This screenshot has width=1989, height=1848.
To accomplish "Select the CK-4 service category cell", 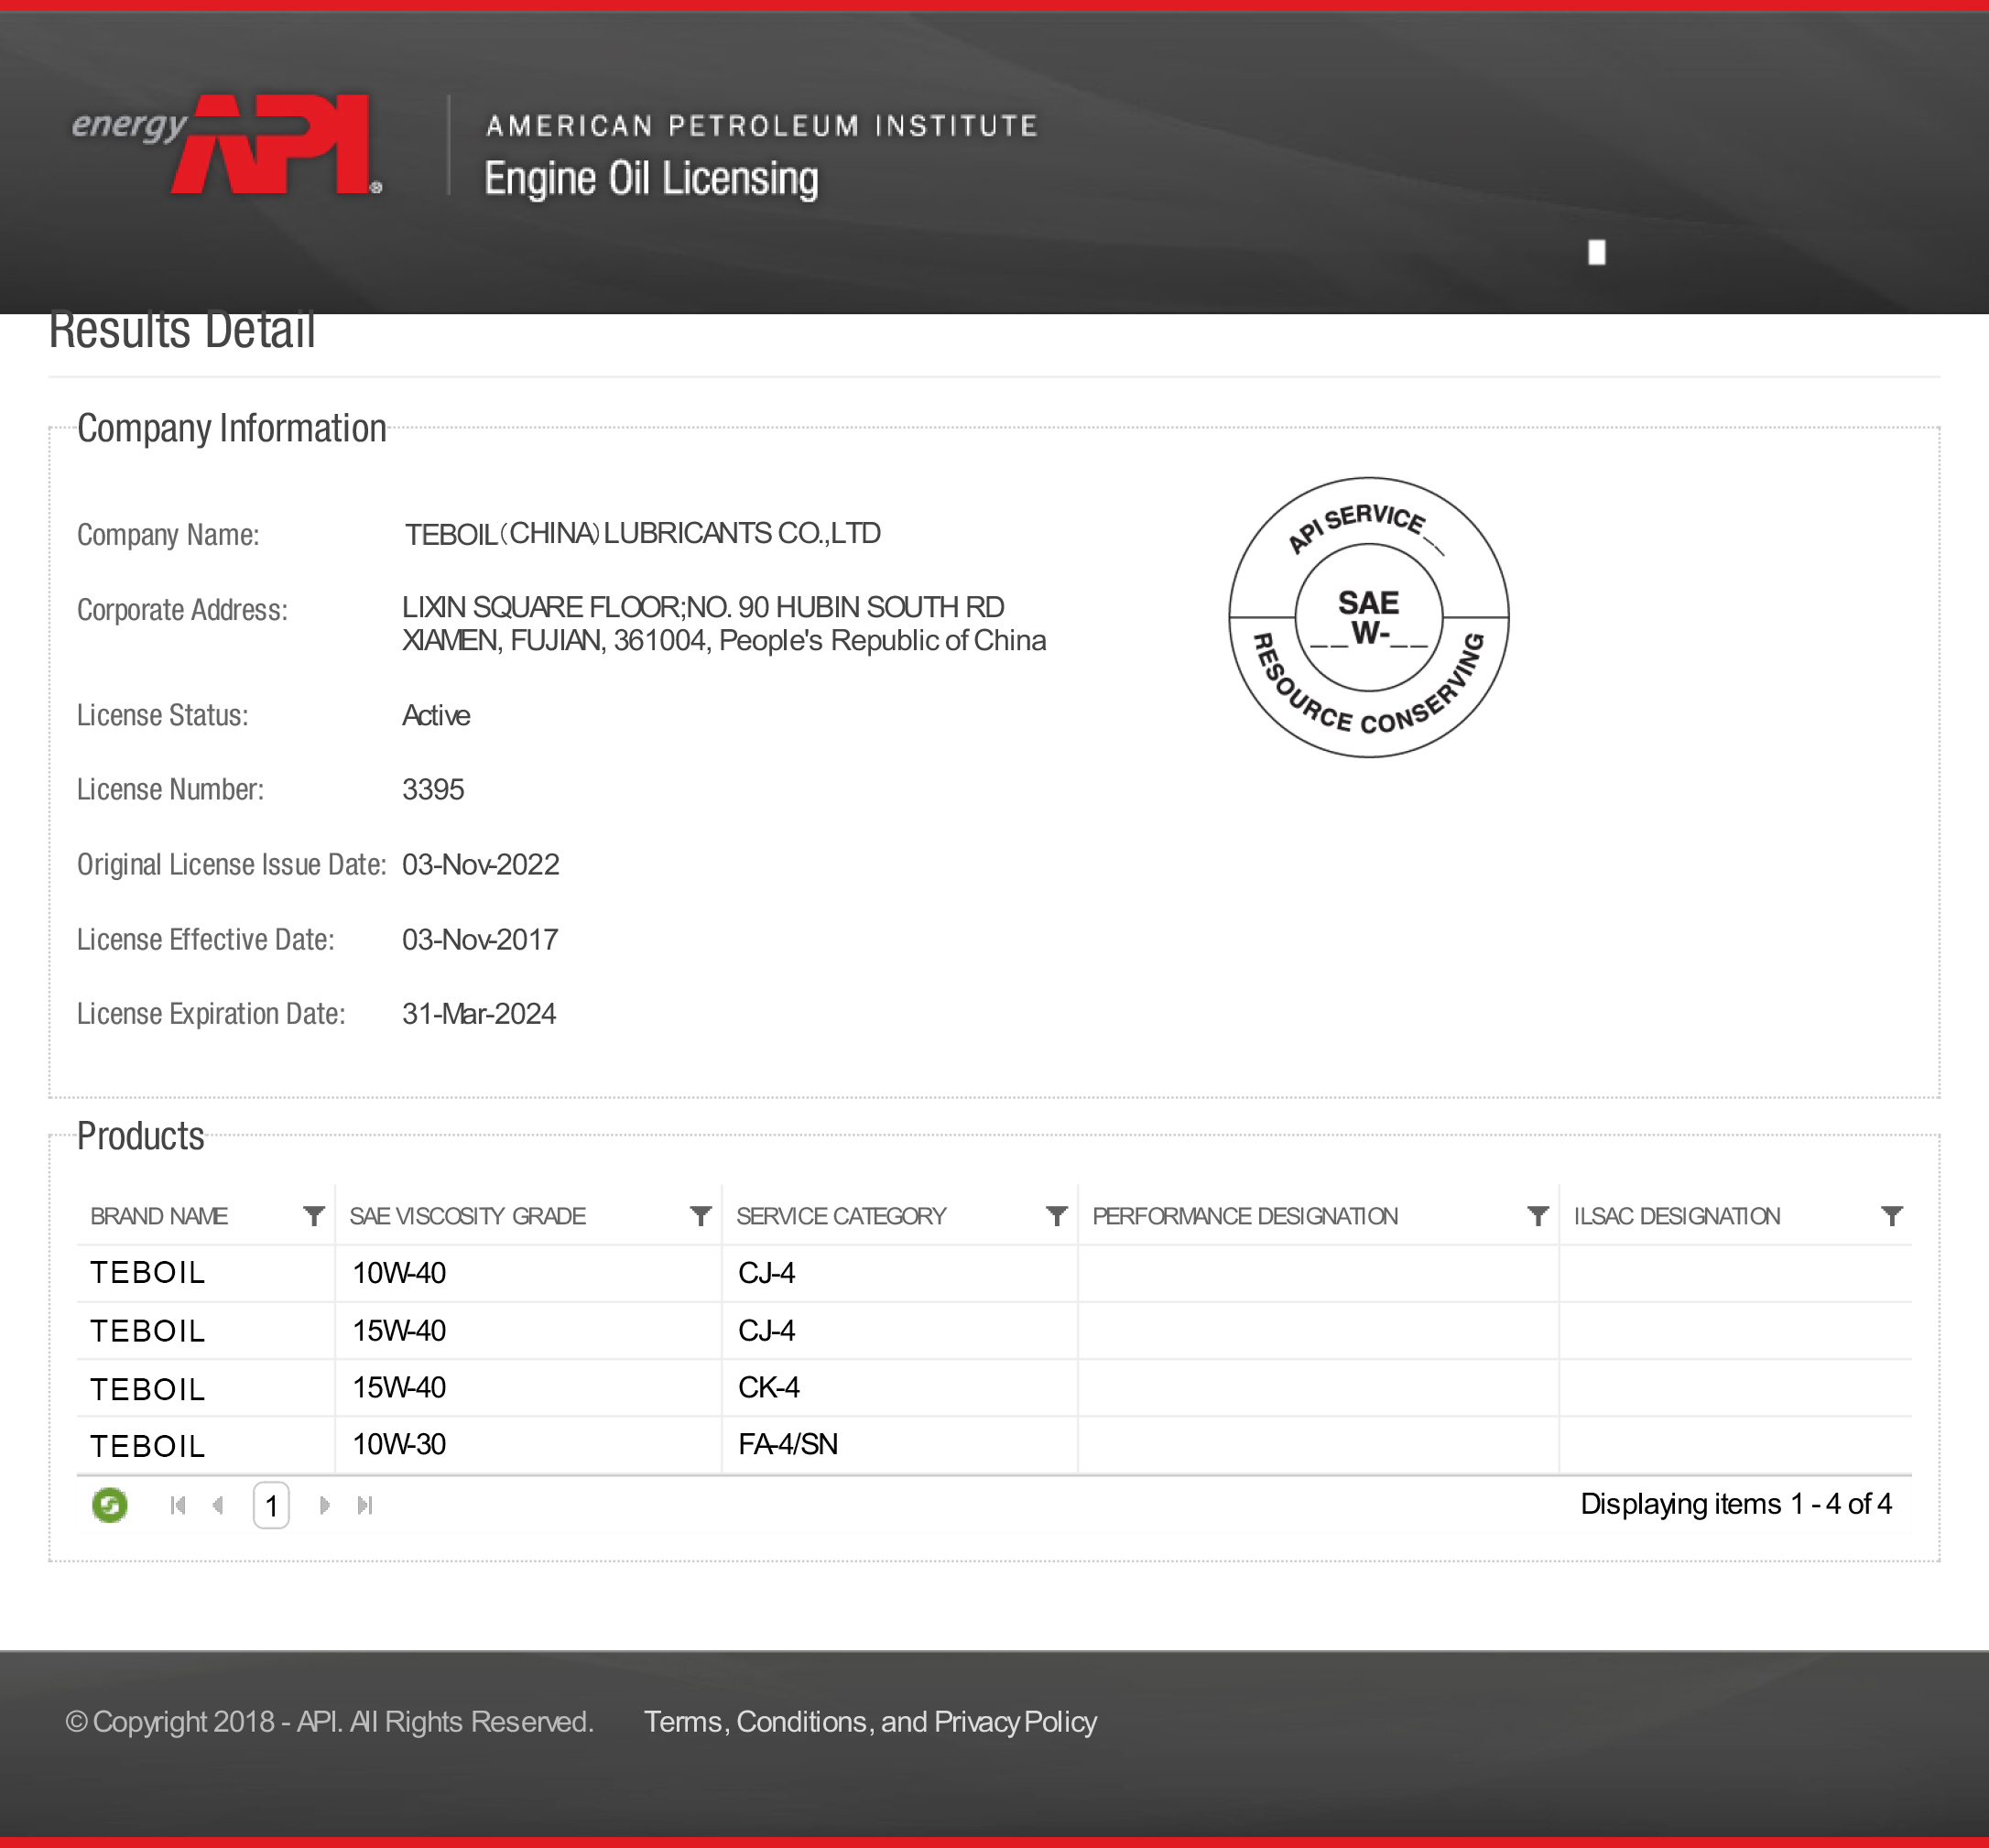I will pos(900,1387).
